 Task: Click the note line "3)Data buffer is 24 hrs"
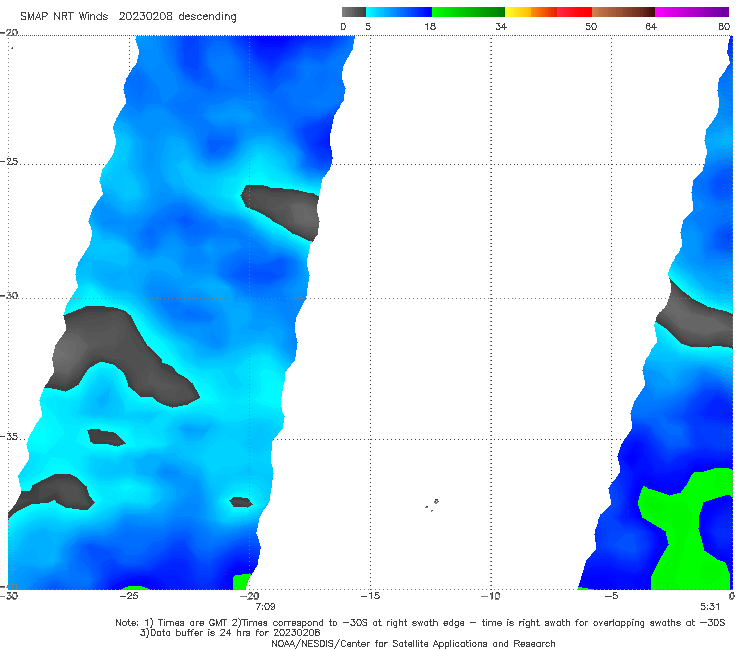230,633
